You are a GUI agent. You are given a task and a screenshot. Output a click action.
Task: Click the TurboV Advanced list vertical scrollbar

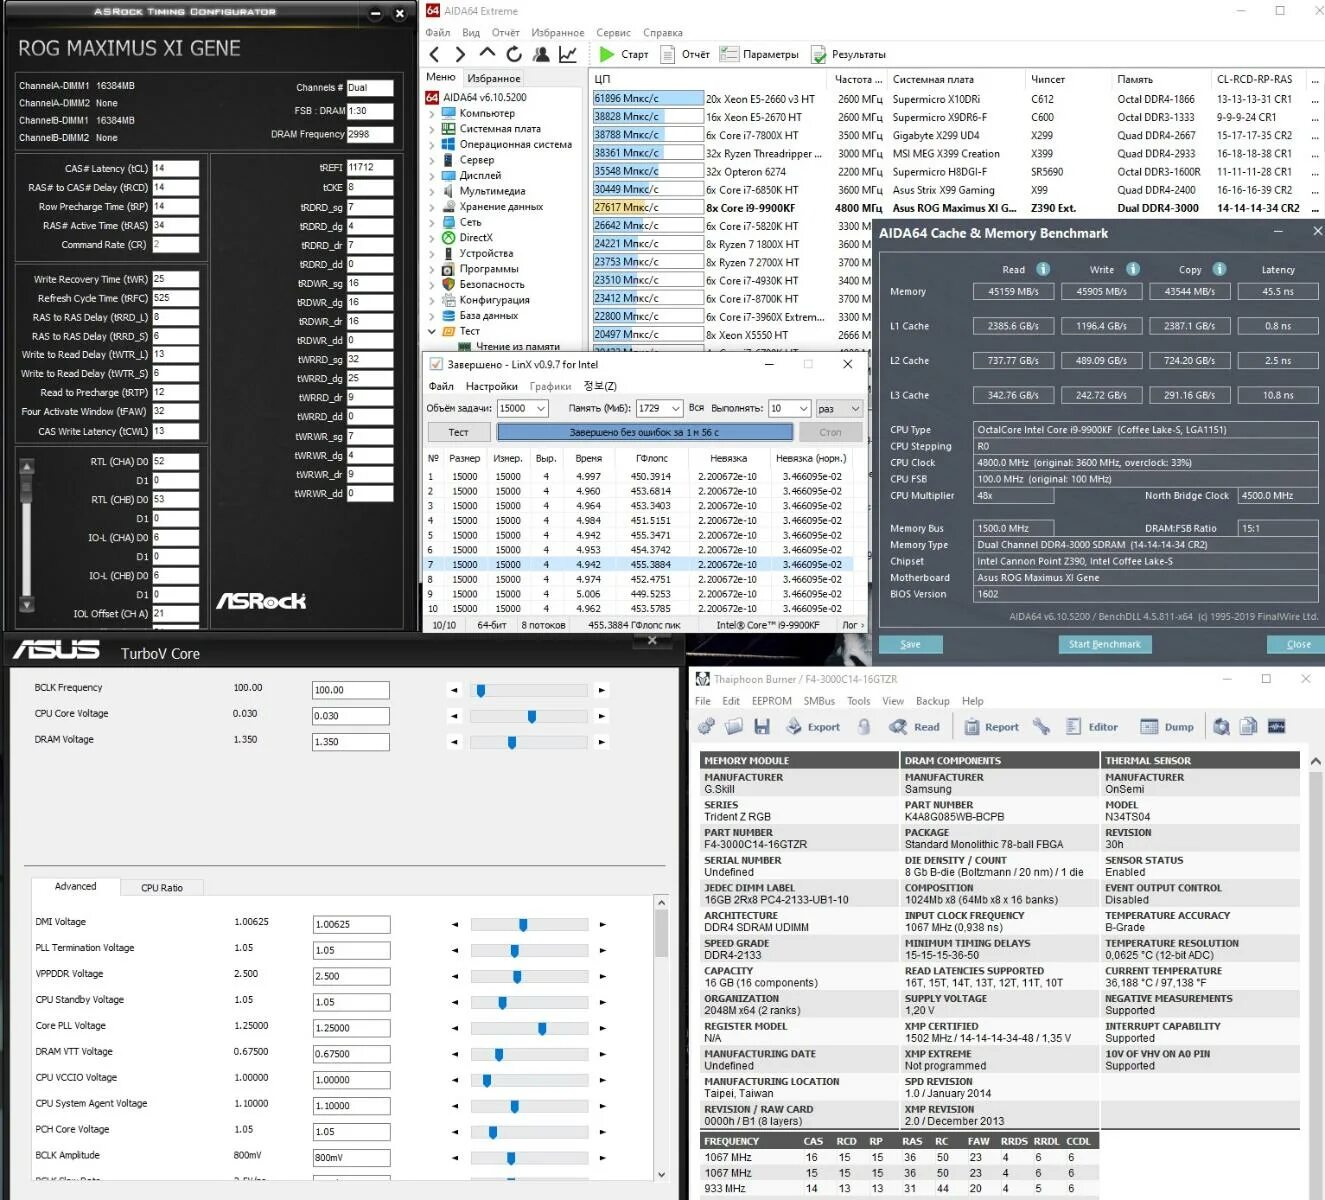661,1038
